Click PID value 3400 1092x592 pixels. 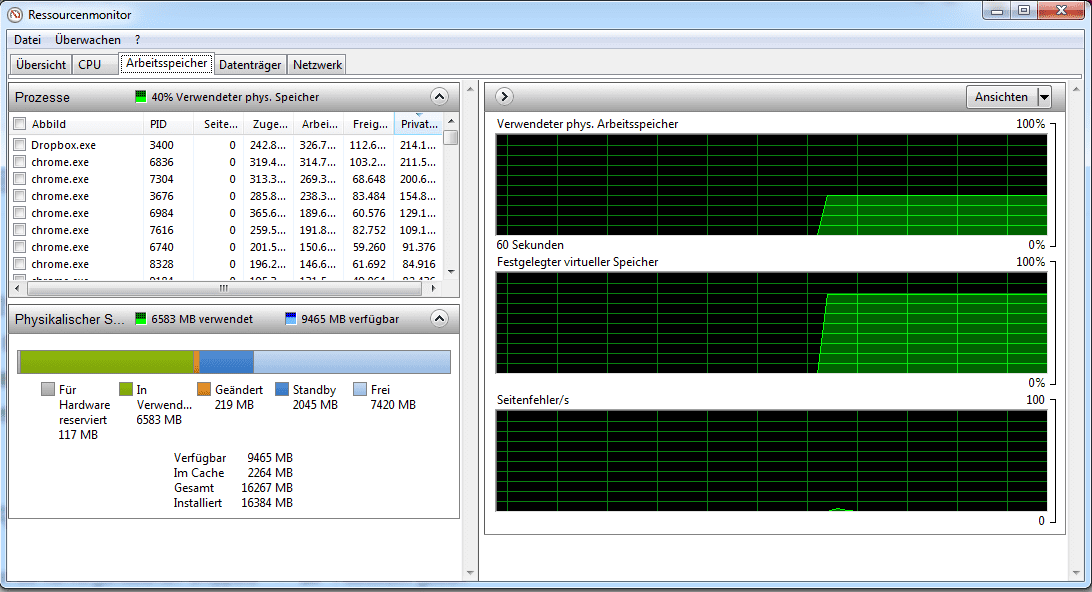click(x=162, y=145)
